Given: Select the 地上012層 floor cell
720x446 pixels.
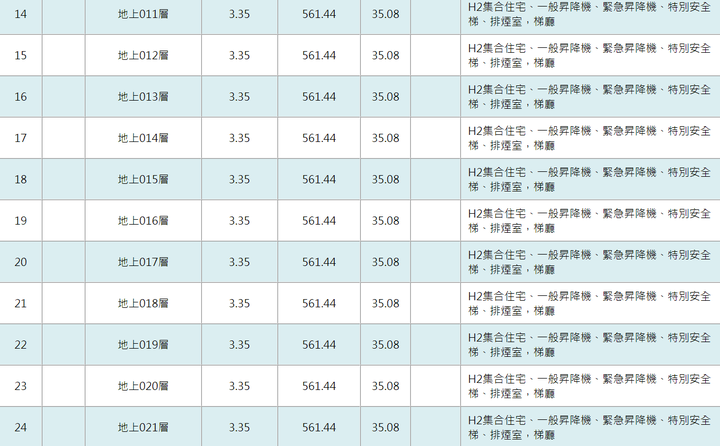Looking at the screenshot, I should tap(143, 56).
